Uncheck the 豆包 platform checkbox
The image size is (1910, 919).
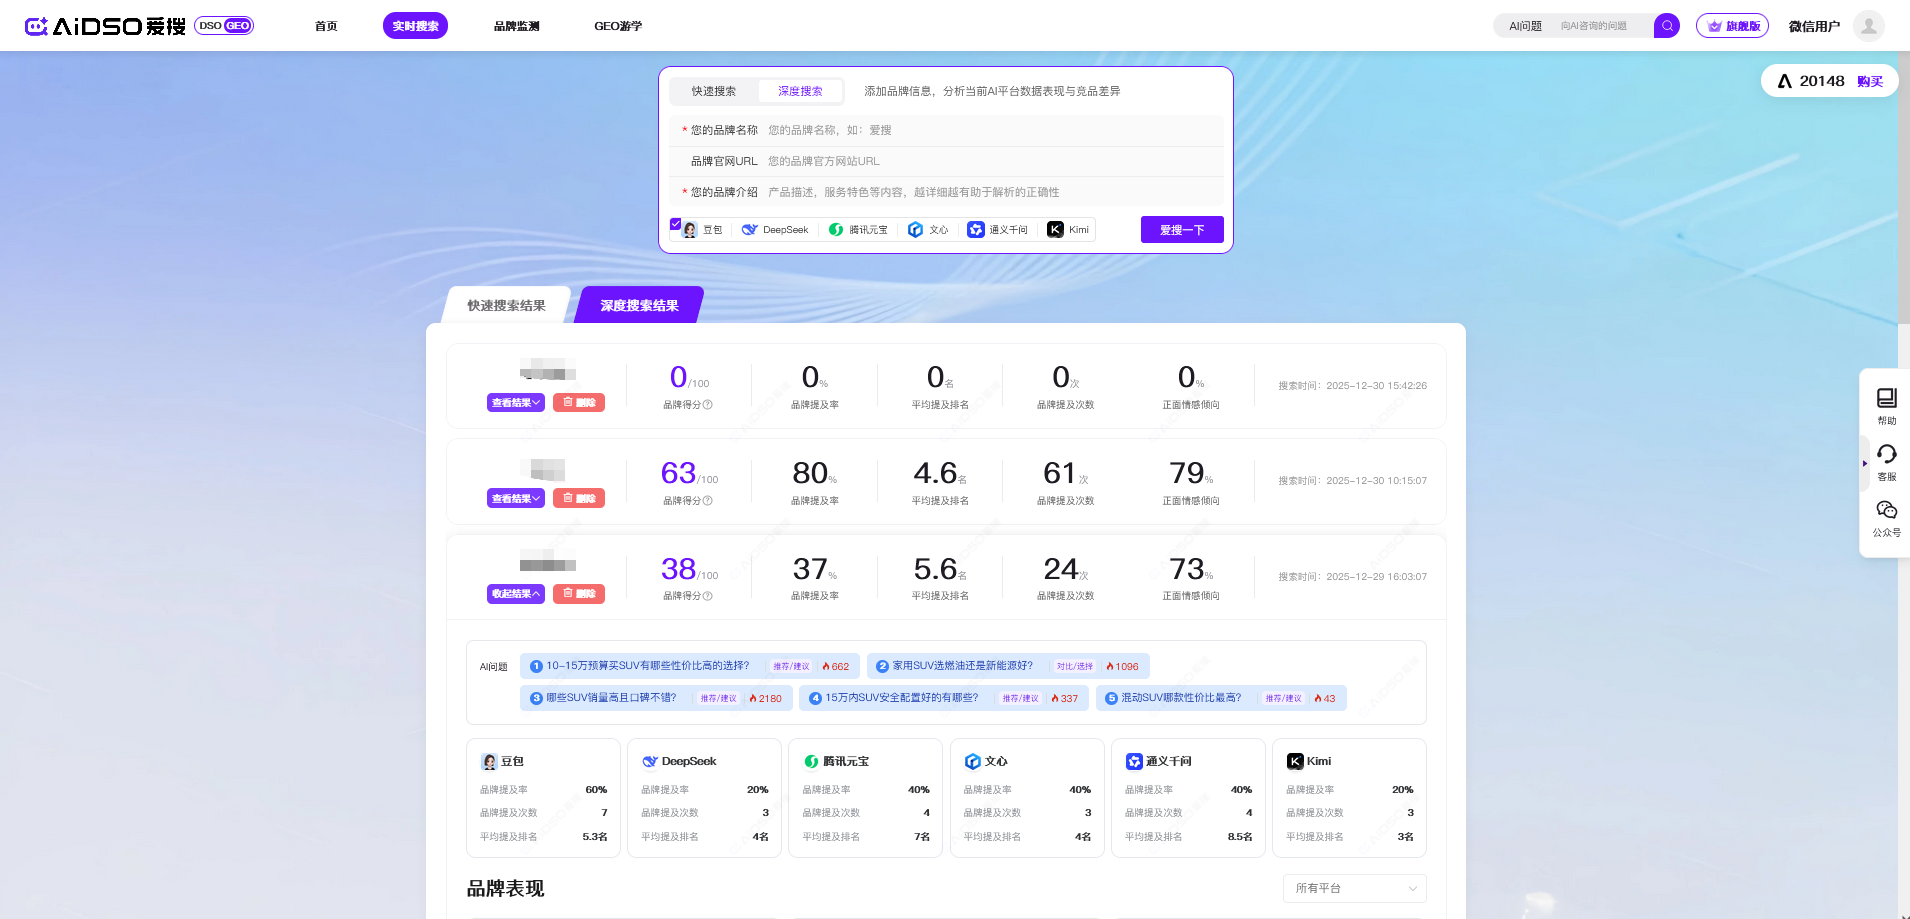click(676, 224)
